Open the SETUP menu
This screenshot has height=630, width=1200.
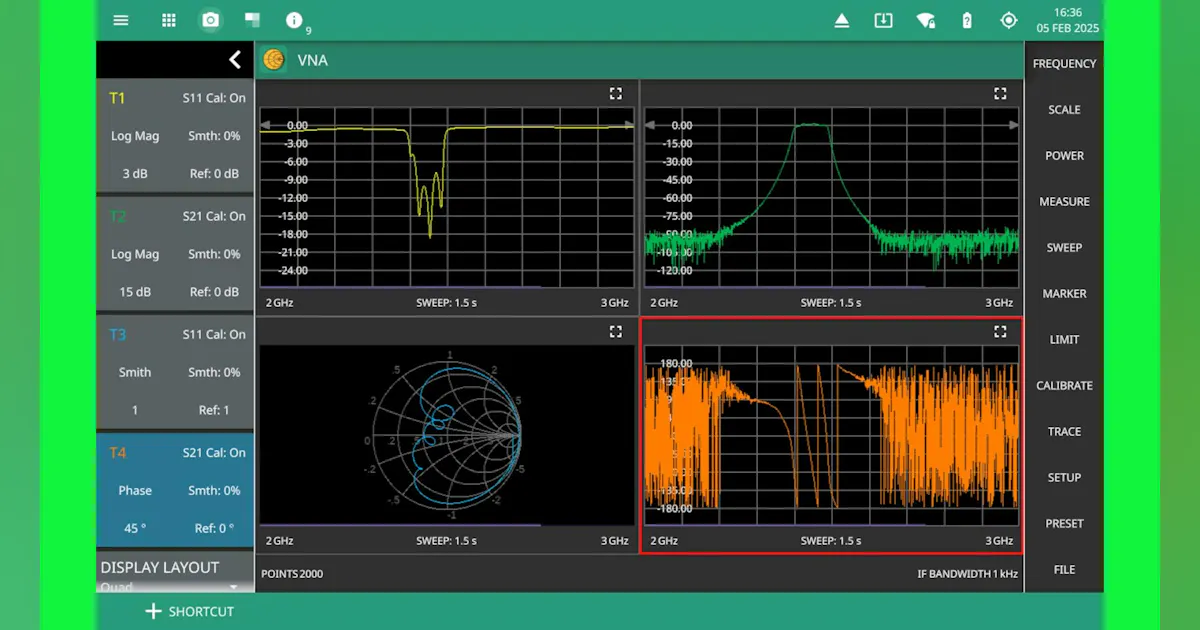tap(1064, 477)
